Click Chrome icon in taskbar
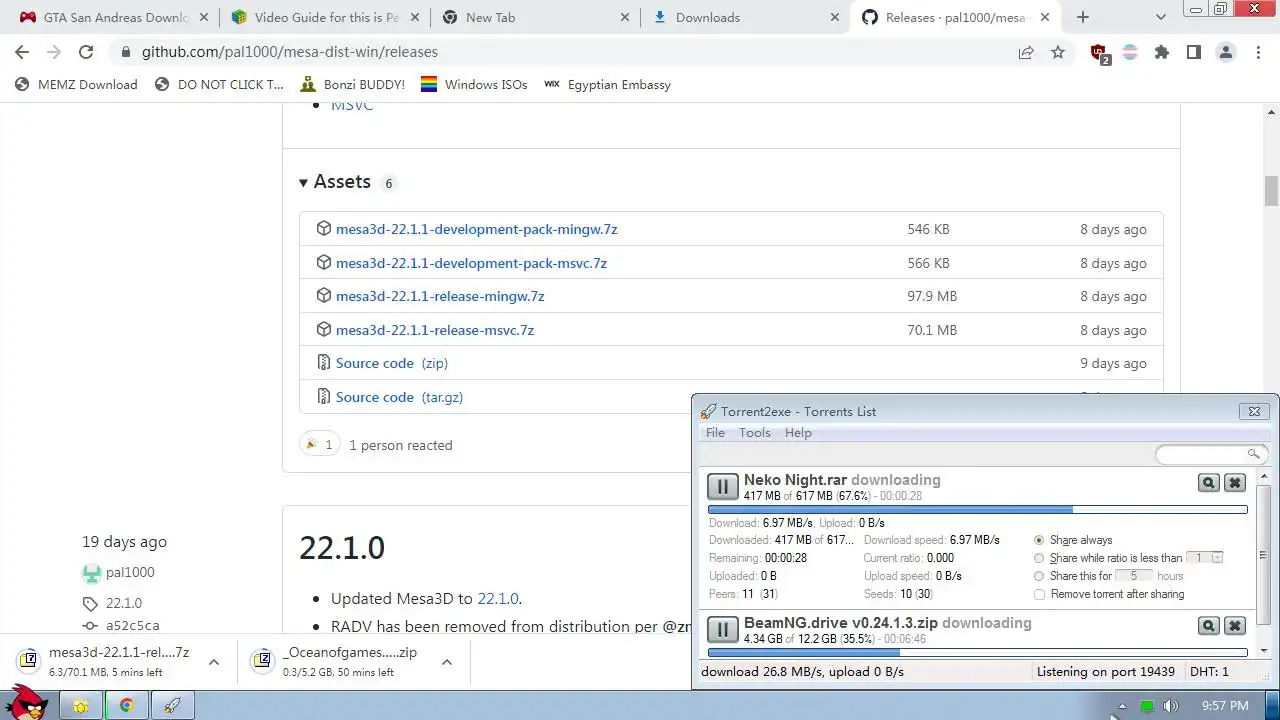Viewport: 1280px width, 720px height. click(x=127, y=705)
